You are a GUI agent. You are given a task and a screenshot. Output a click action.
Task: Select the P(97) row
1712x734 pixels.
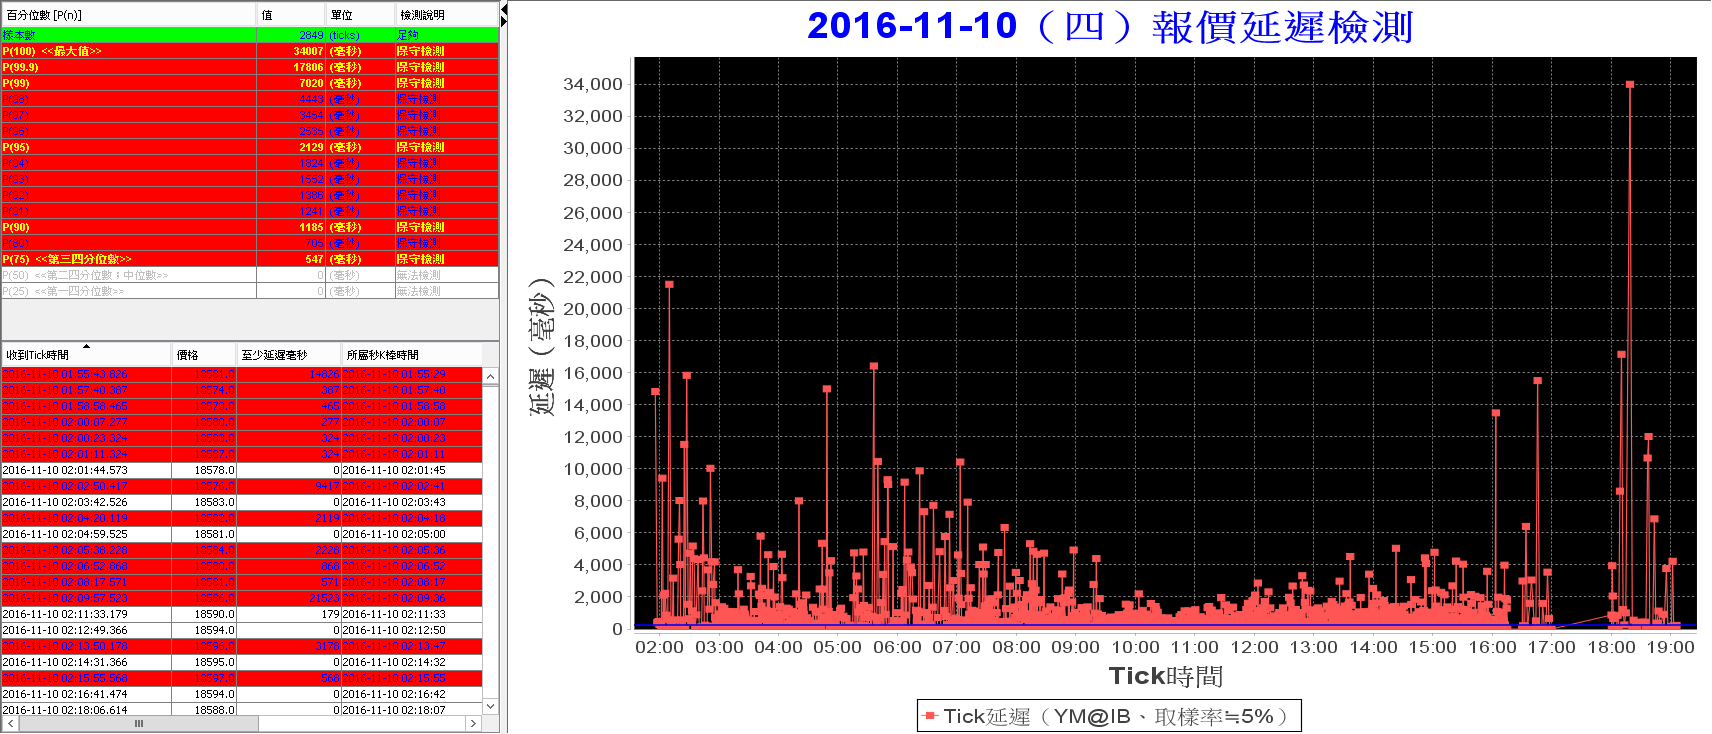tap(250, 115)
